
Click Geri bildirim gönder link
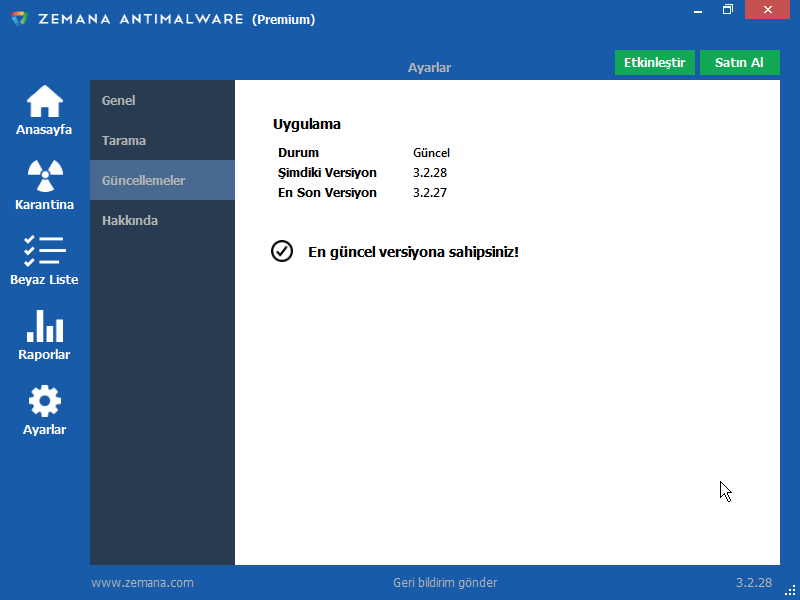pyautogui.click(x=445, y=583)
